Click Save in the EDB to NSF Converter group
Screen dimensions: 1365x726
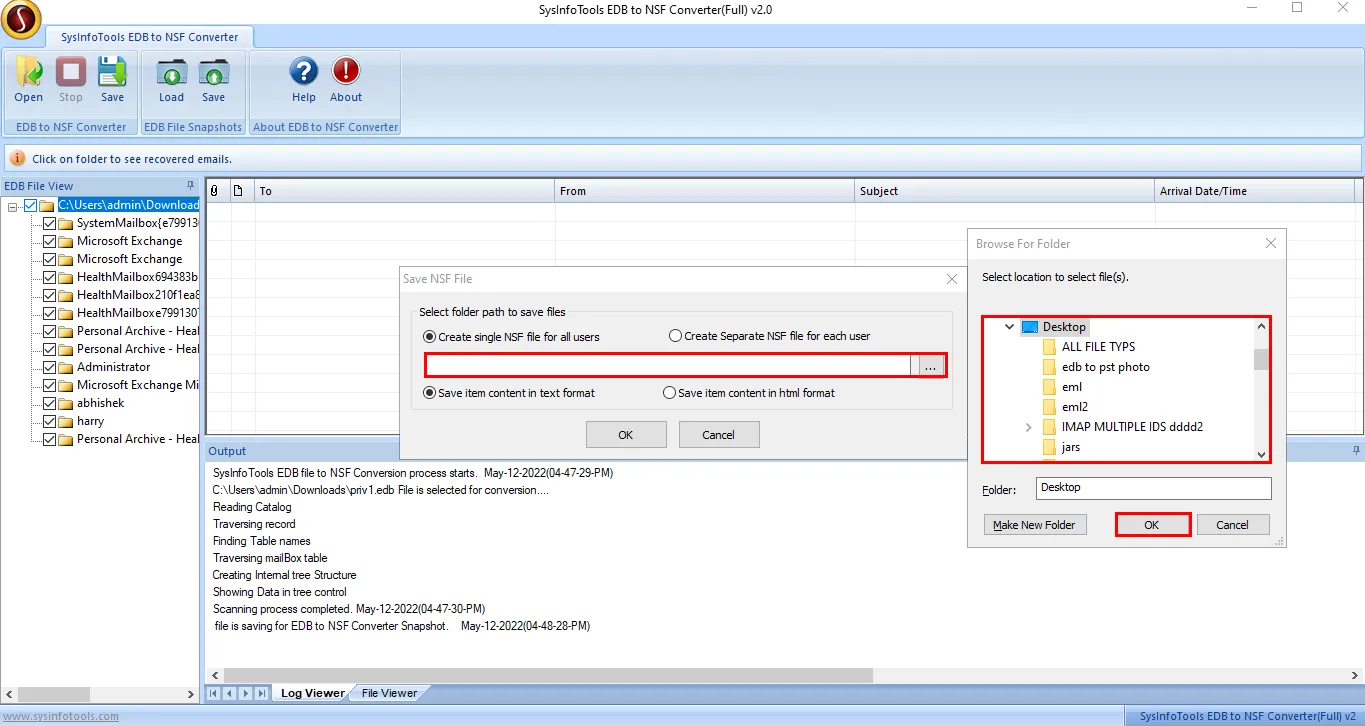coord(112,79)
